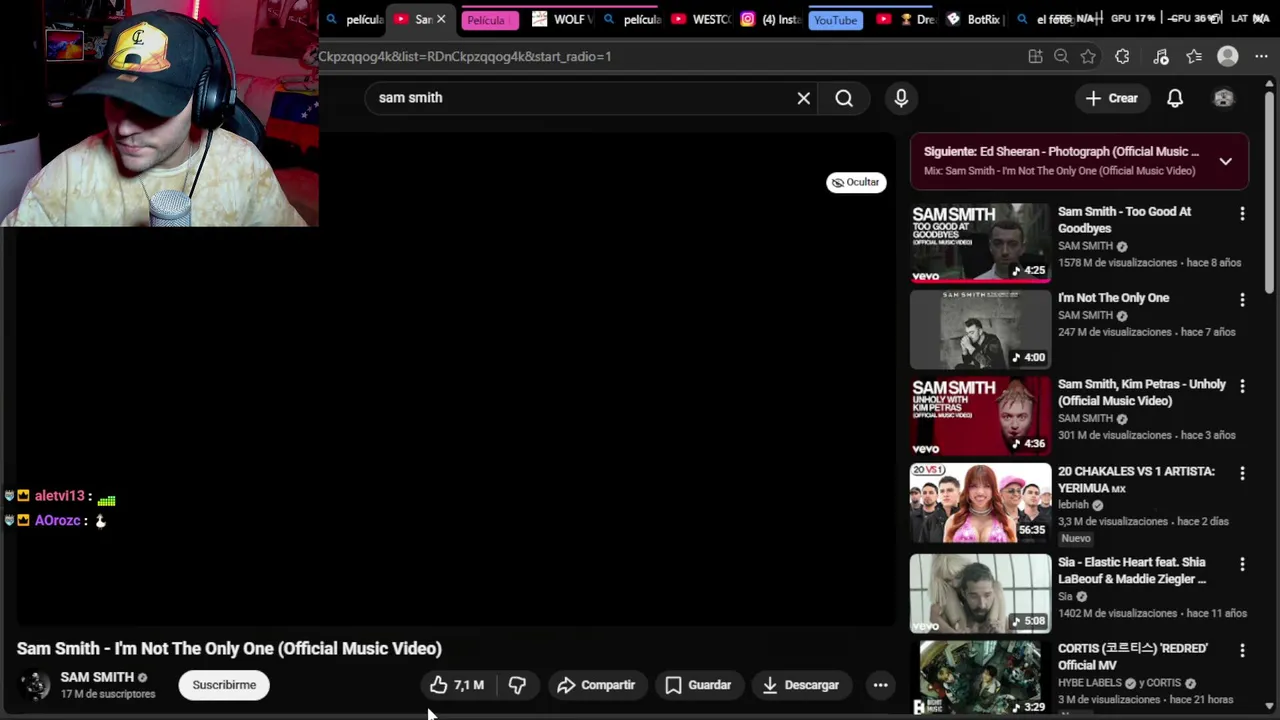Viewport: 1280px width, 720px height.
Task: Open the SAM SMITH channel avatar
Action: click(x=35, y=685)
